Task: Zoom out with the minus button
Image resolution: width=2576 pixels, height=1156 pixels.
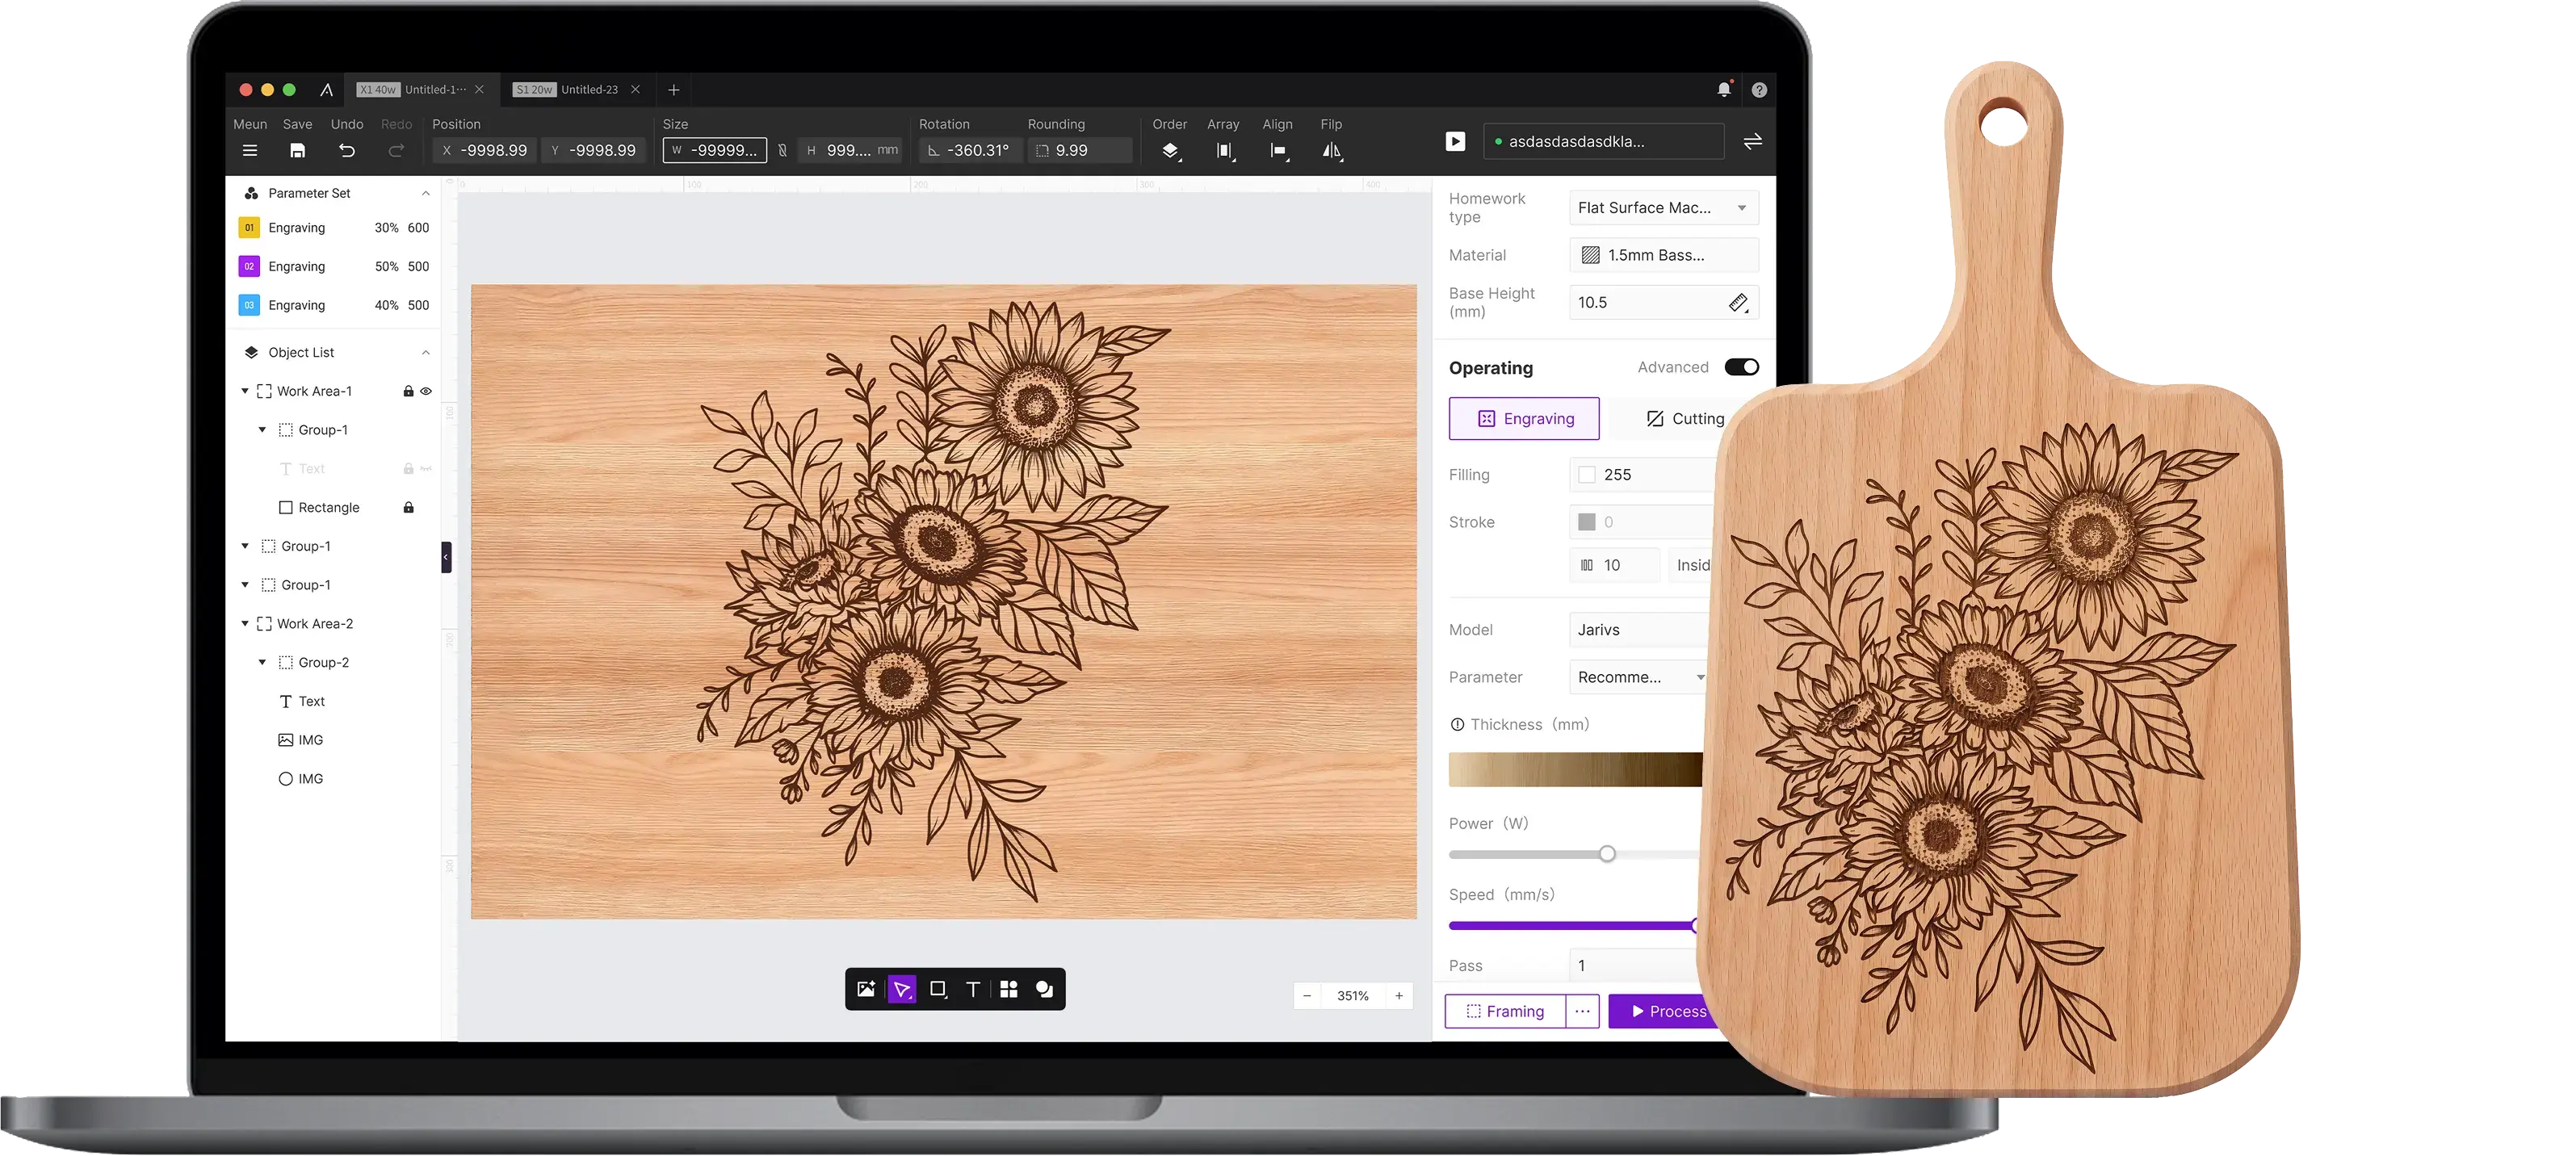Action: click(1307, 996)
